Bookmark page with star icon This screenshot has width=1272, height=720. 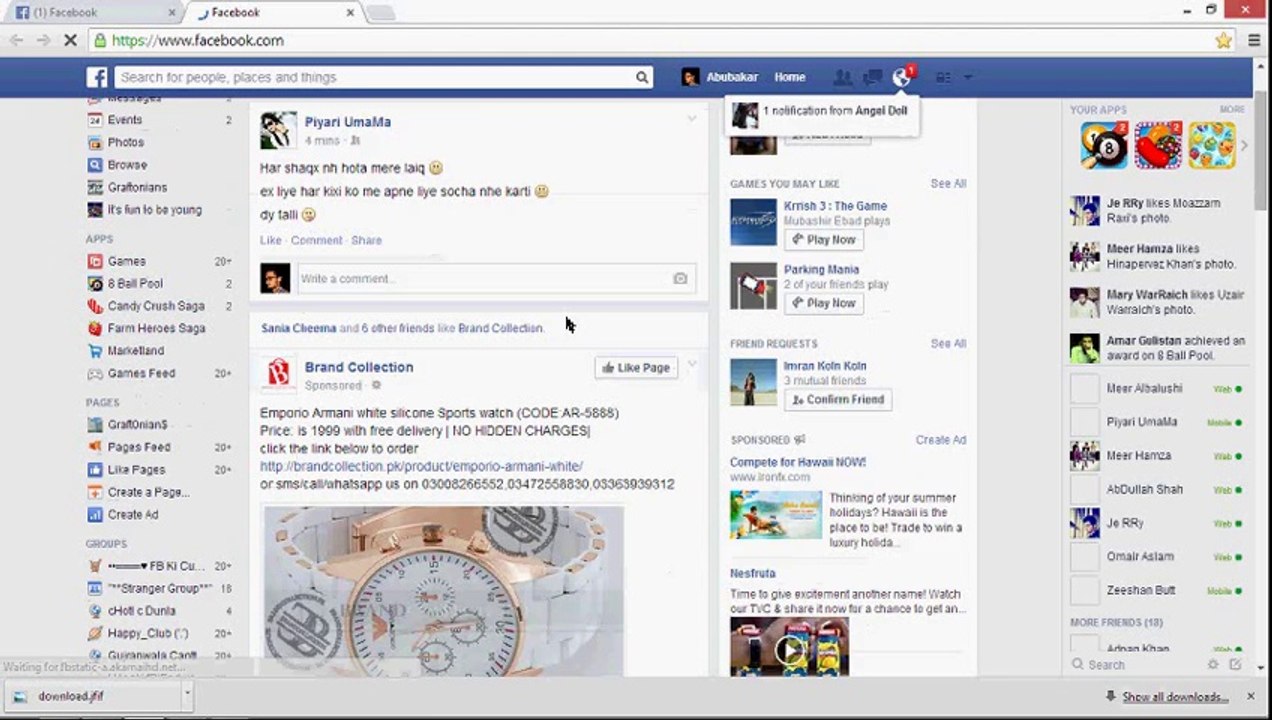click(x=1223, y=41)
